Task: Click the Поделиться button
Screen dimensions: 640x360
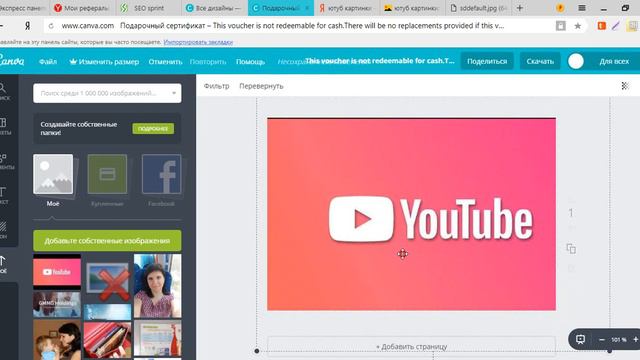Action: [x=487, y=61]
